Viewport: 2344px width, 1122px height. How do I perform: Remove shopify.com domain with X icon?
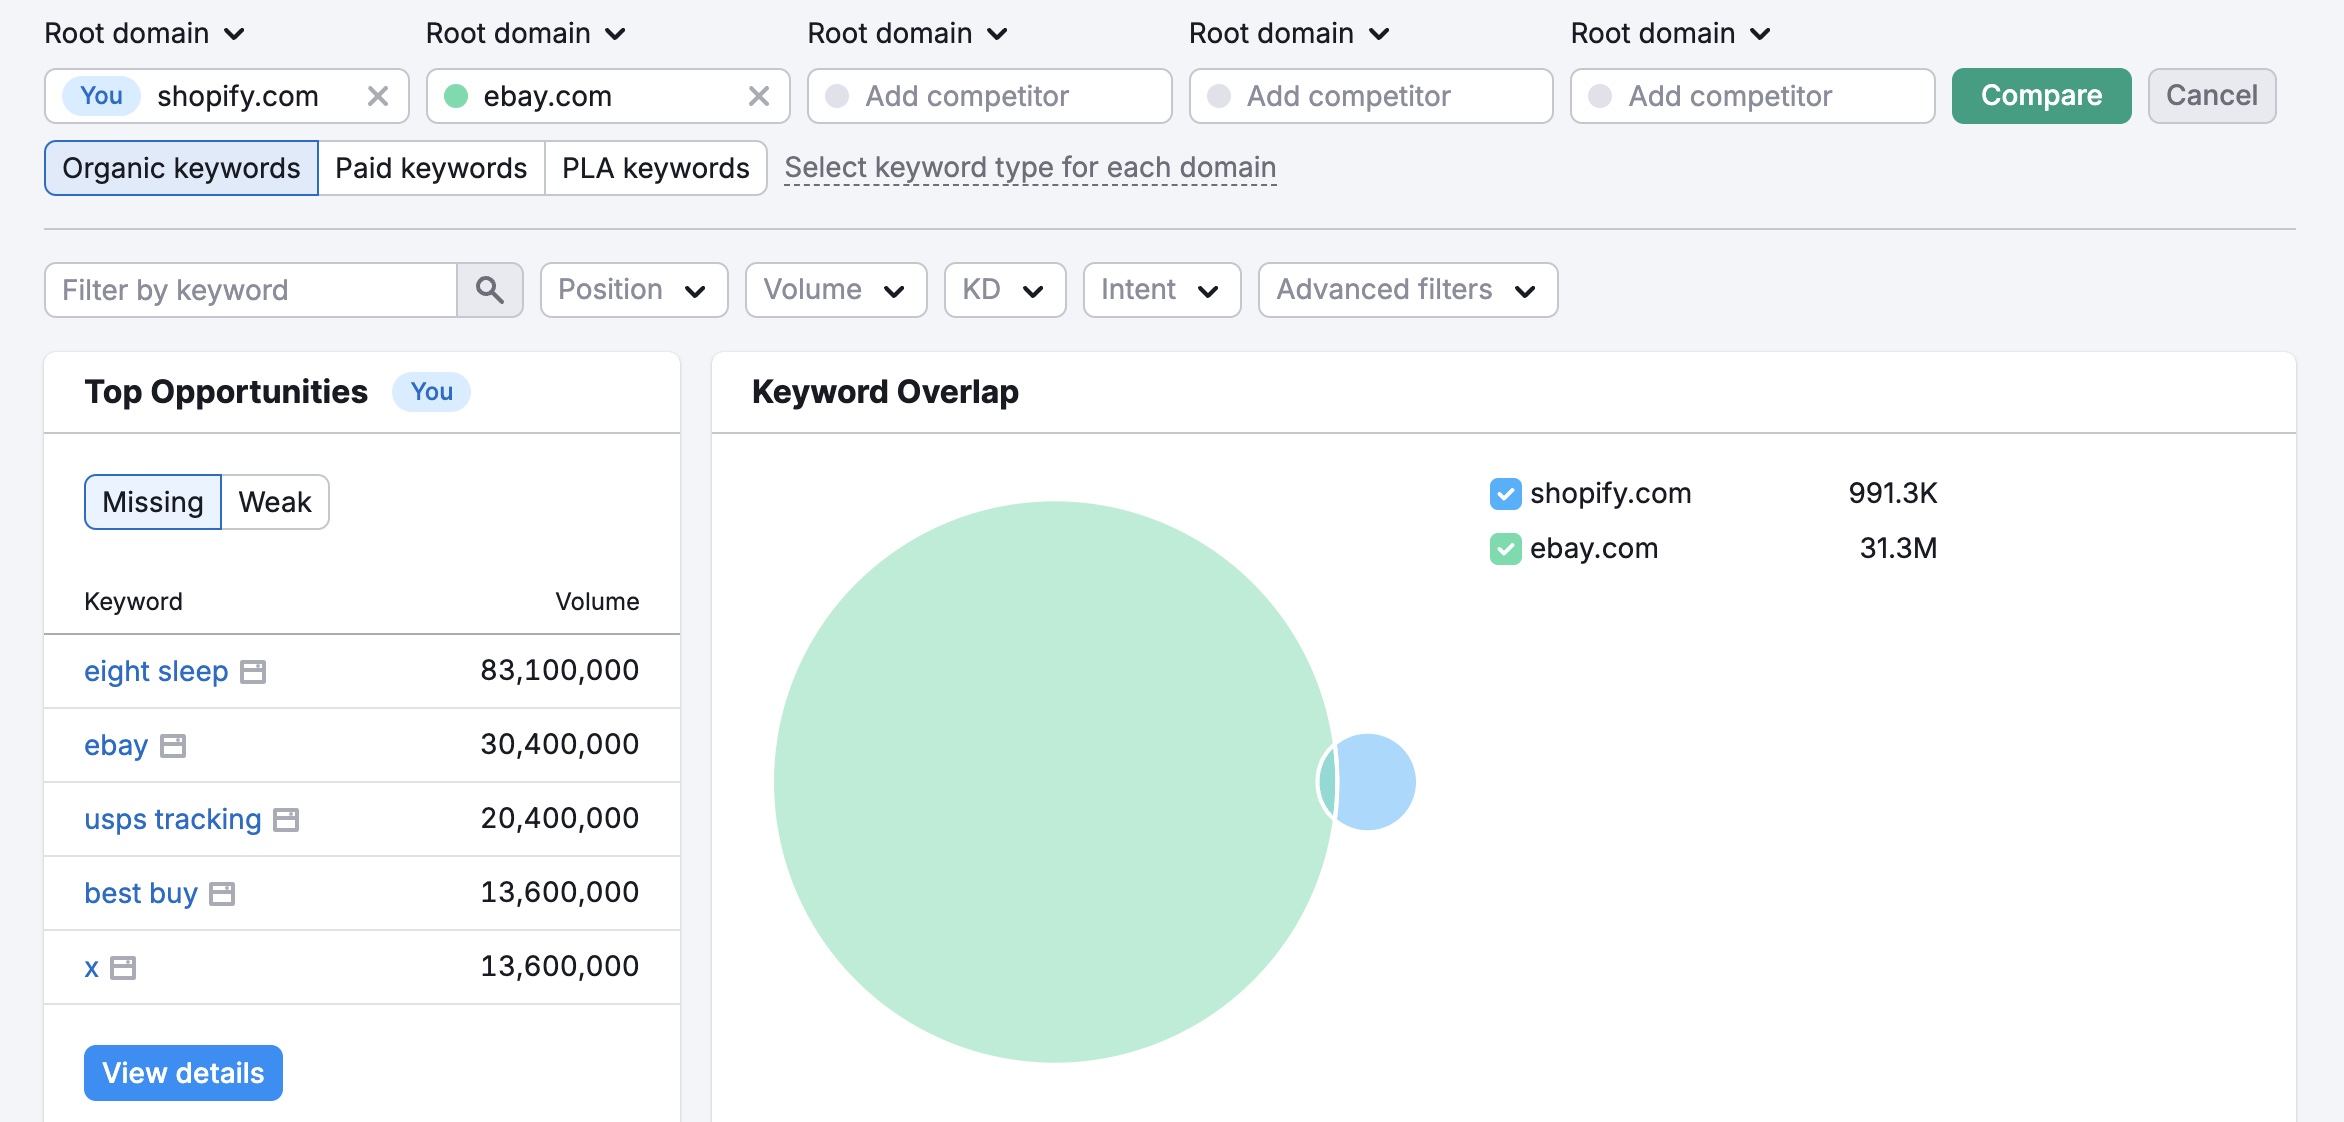[378, 96]
